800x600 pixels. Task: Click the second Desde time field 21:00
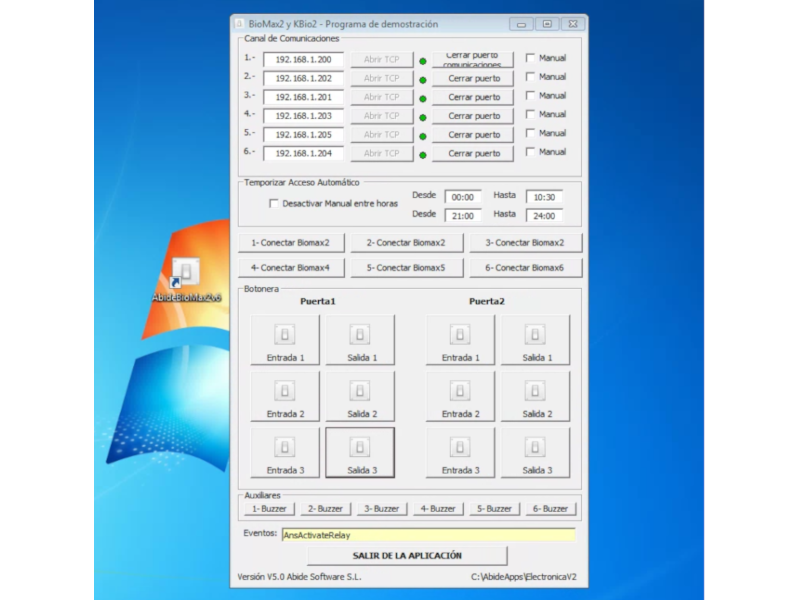462,216
